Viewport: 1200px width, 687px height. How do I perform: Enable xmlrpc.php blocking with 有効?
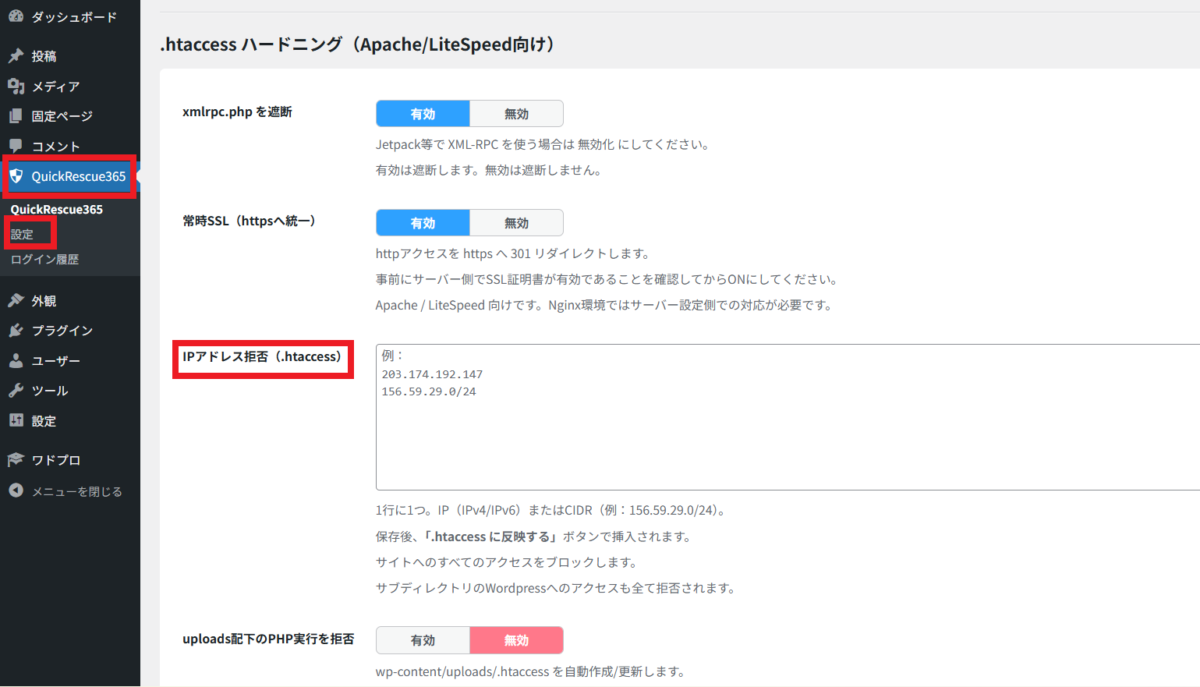pyautogui.click(x=422, y=113)
